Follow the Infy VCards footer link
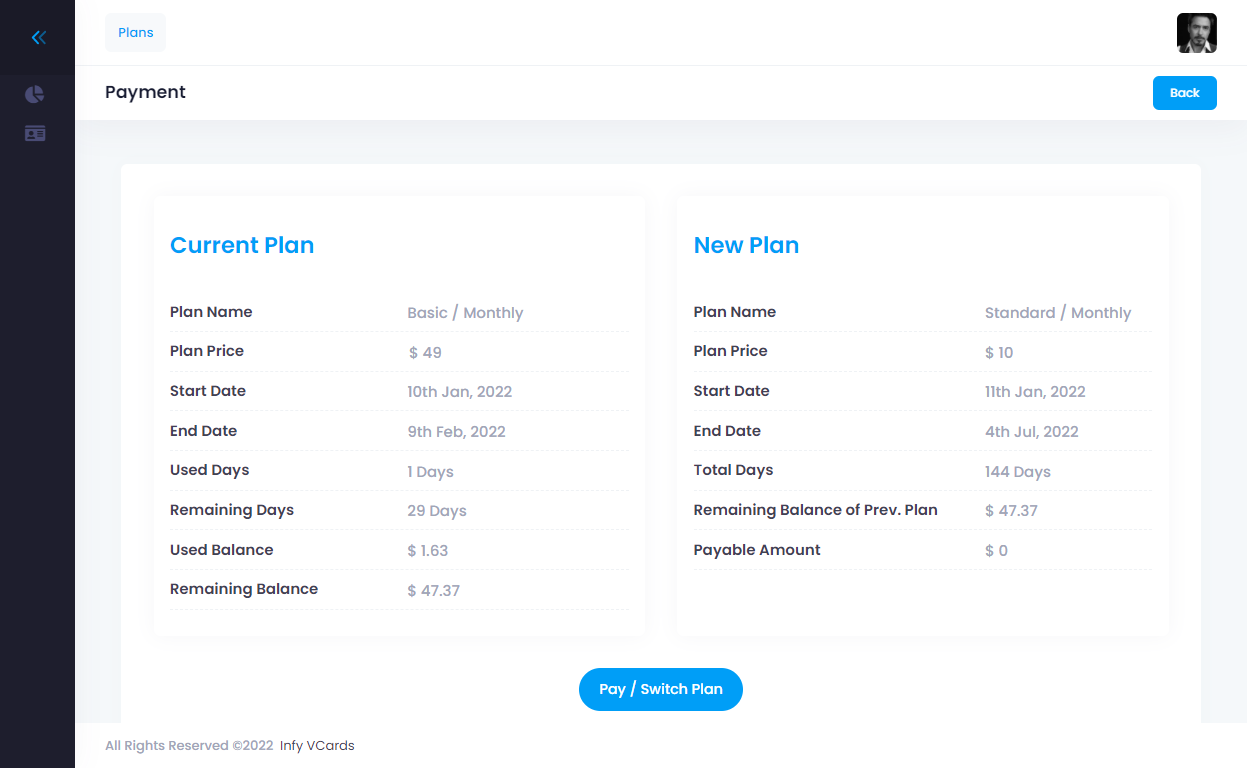The image size is (1247, 768). coord(317,745)
